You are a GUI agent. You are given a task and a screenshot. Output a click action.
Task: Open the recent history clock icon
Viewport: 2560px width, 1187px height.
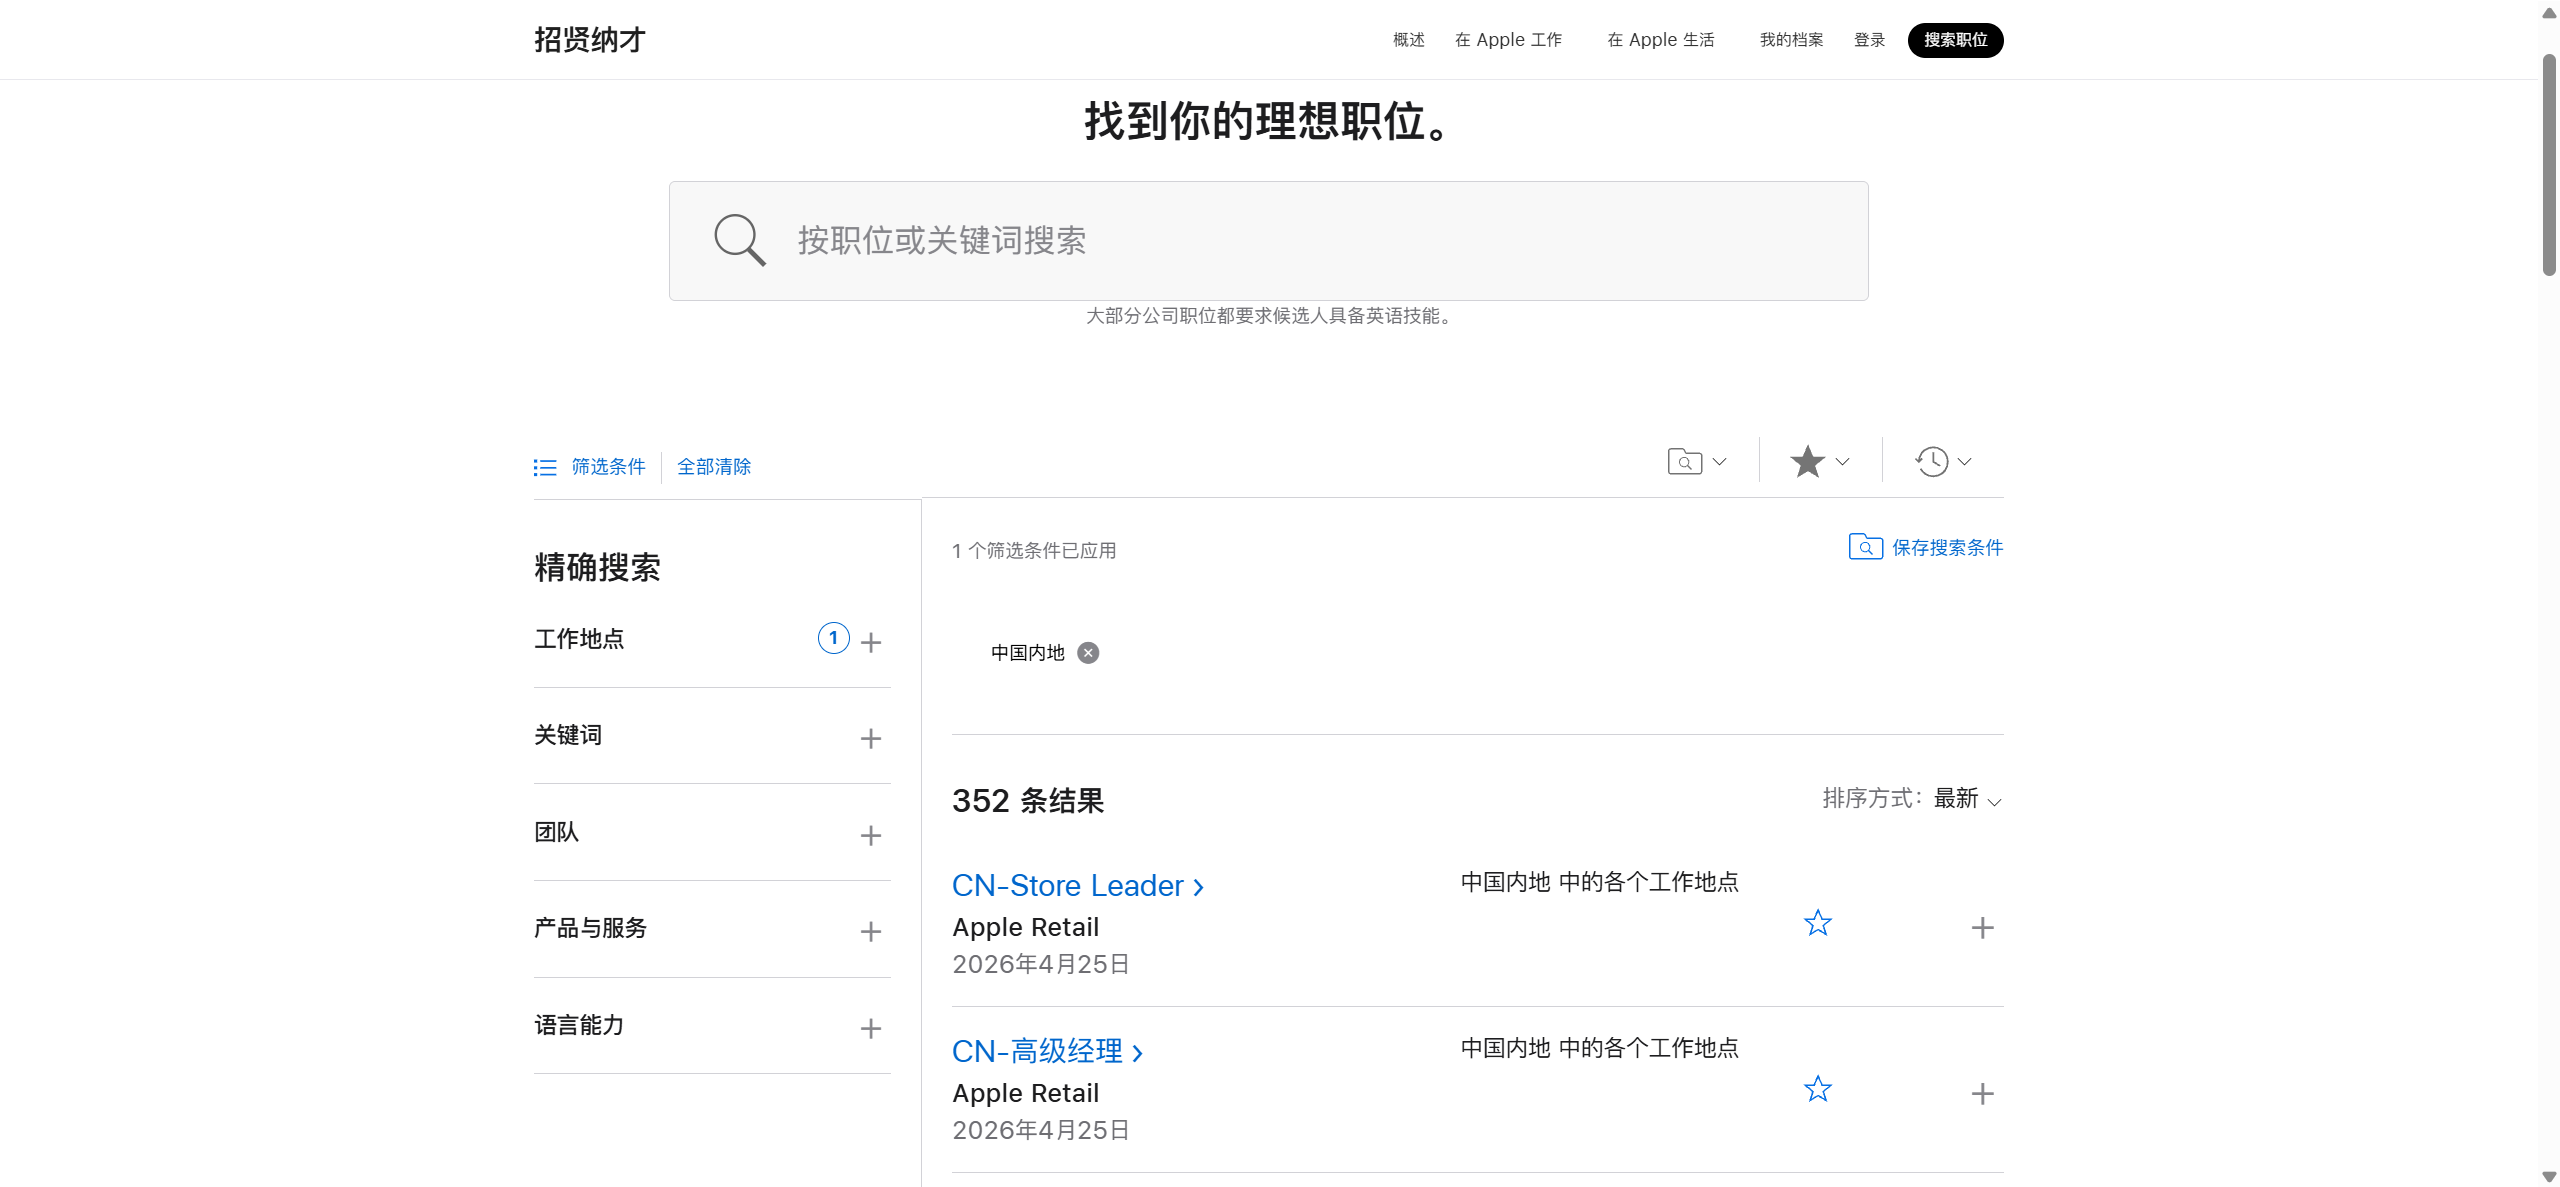click(1932, 461)
